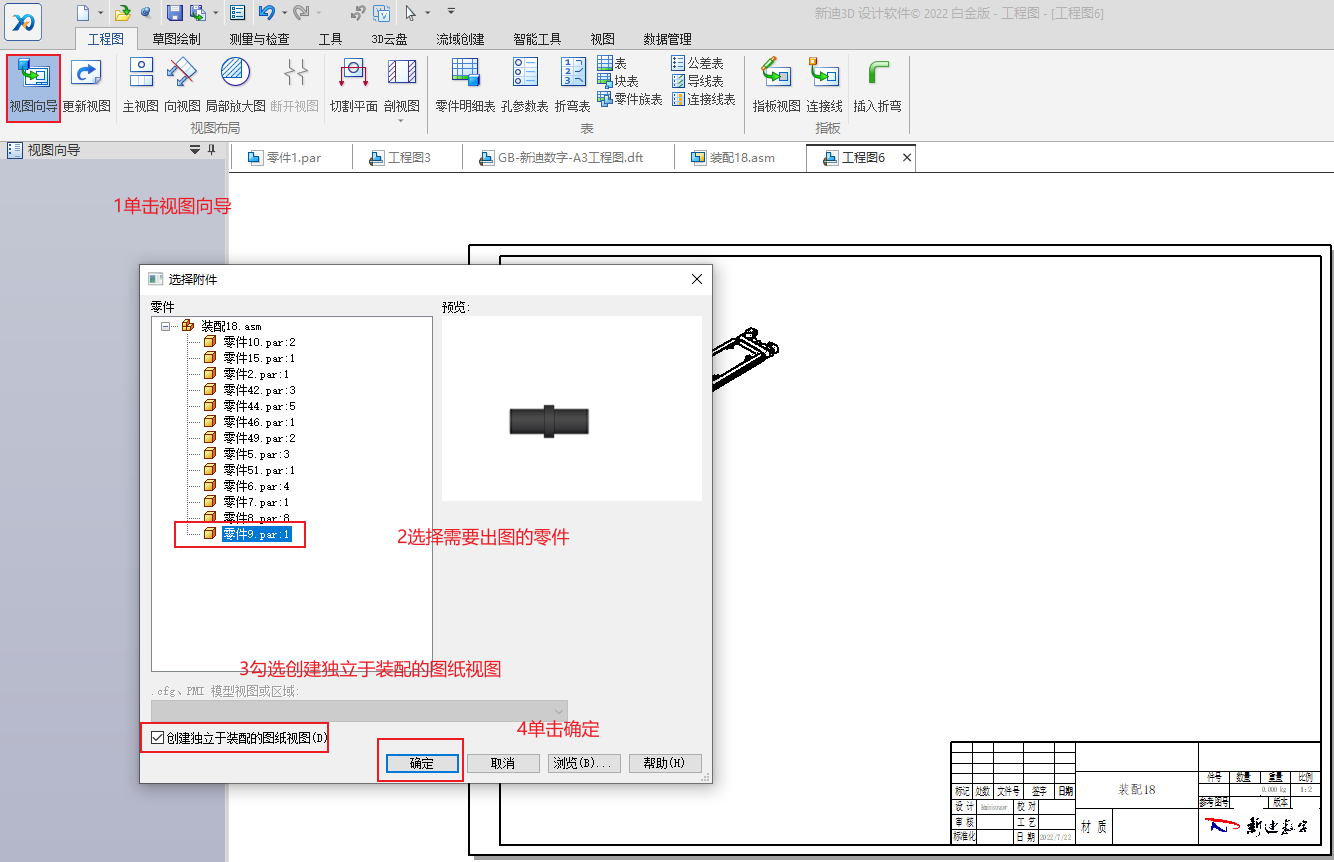Switch to the 草图绘制 ribbon tab
Screen dimensions: 1334x862
(x=176, y=39)
